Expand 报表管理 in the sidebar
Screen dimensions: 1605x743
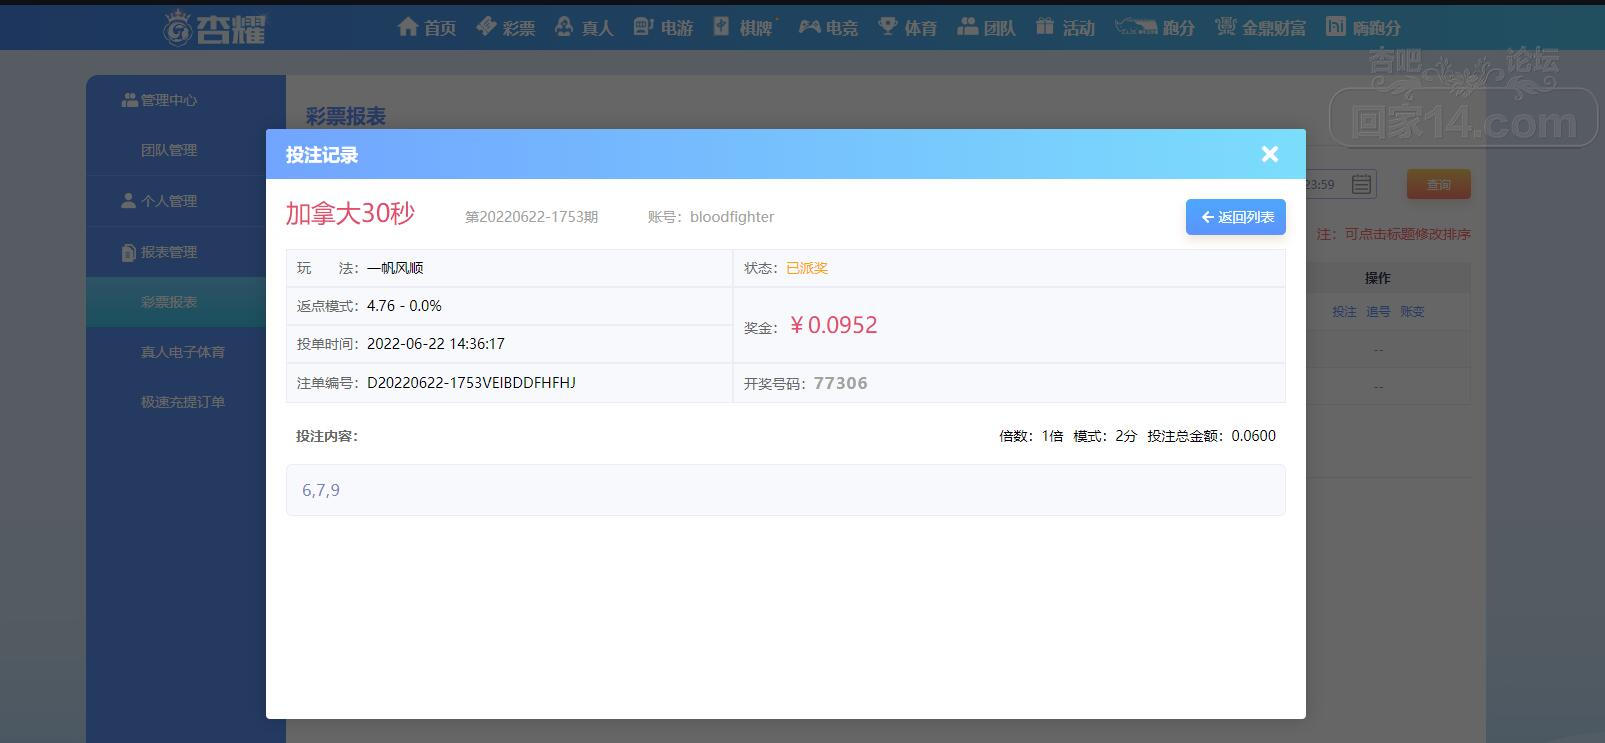[x=159, y=252]
